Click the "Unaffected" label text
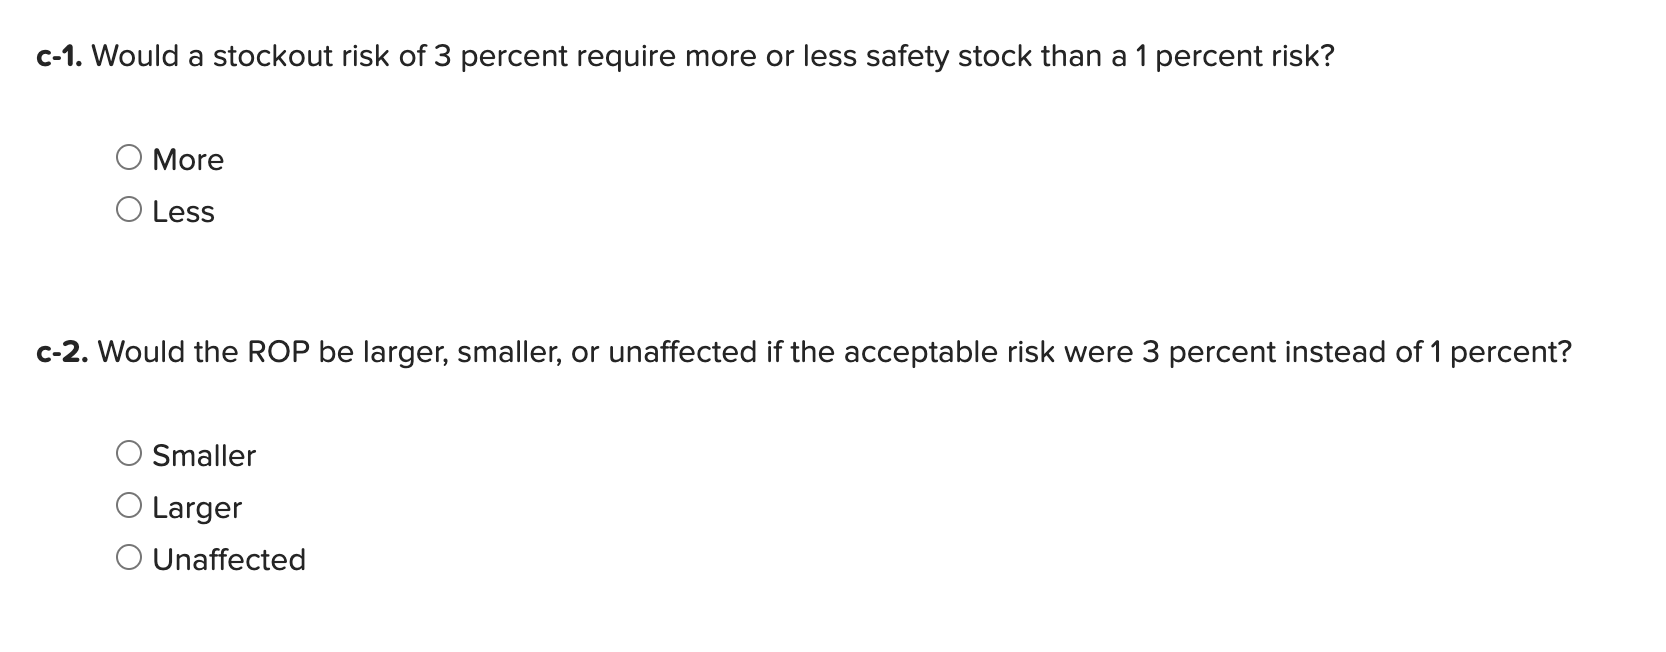The image size is (1666, 652). [229, 559]
